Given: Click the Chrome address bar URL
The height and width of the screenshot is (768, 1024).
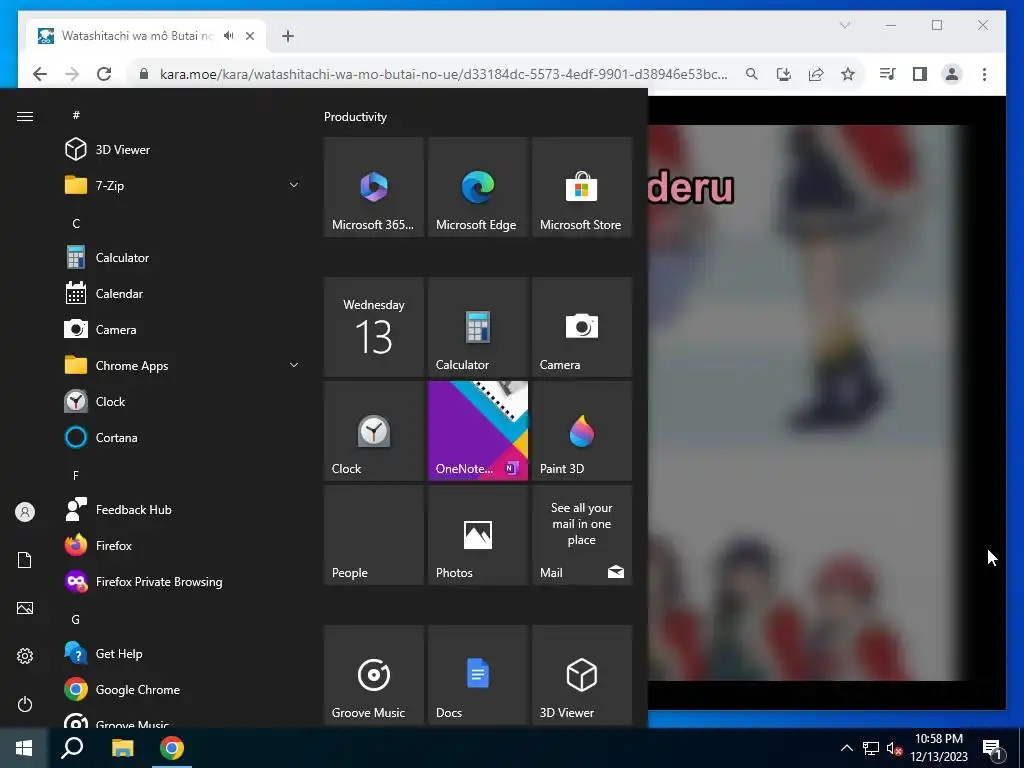Looking at the screenshot, I should (443, 74).
